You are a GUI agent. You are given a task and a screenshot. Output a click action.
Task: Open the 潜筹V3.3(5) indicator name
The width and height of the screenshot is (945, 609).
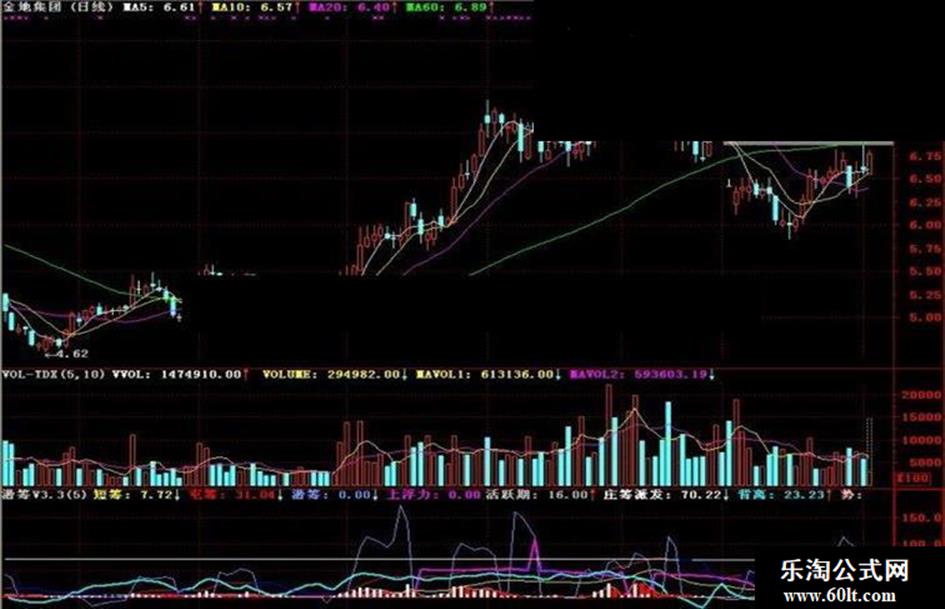pos(44,495)
